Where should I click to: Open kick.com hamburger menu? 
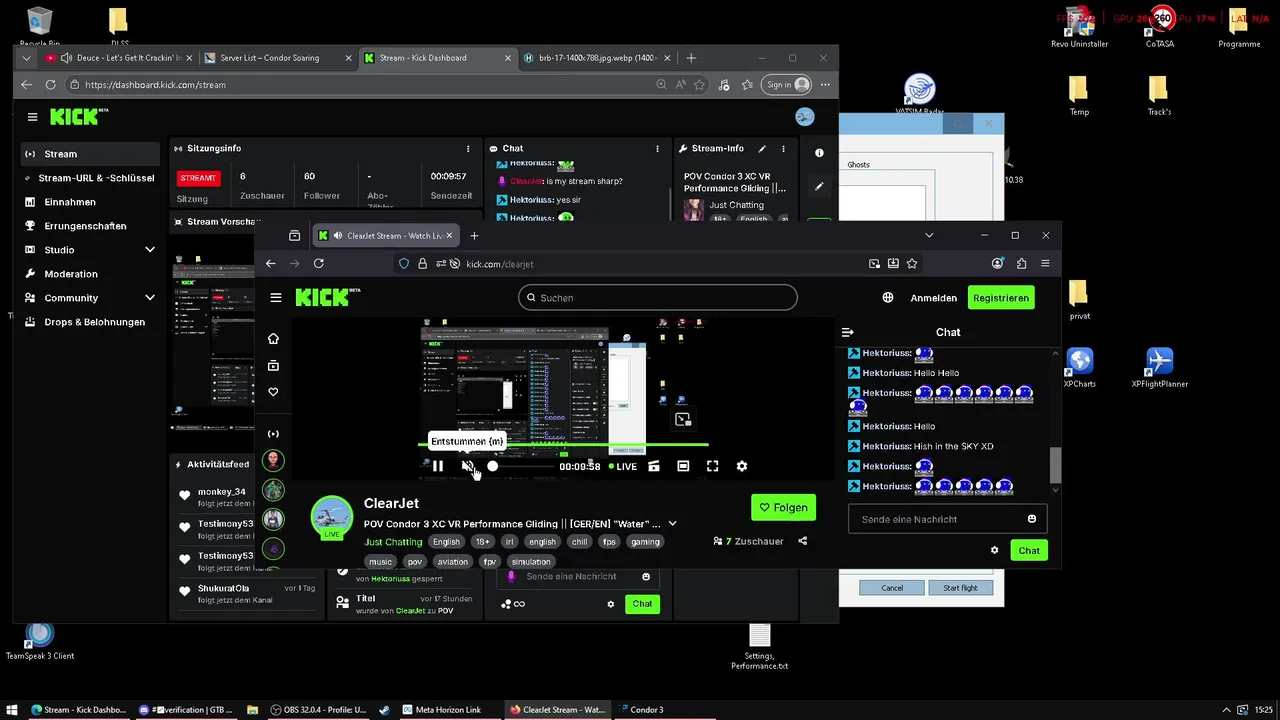276,298
